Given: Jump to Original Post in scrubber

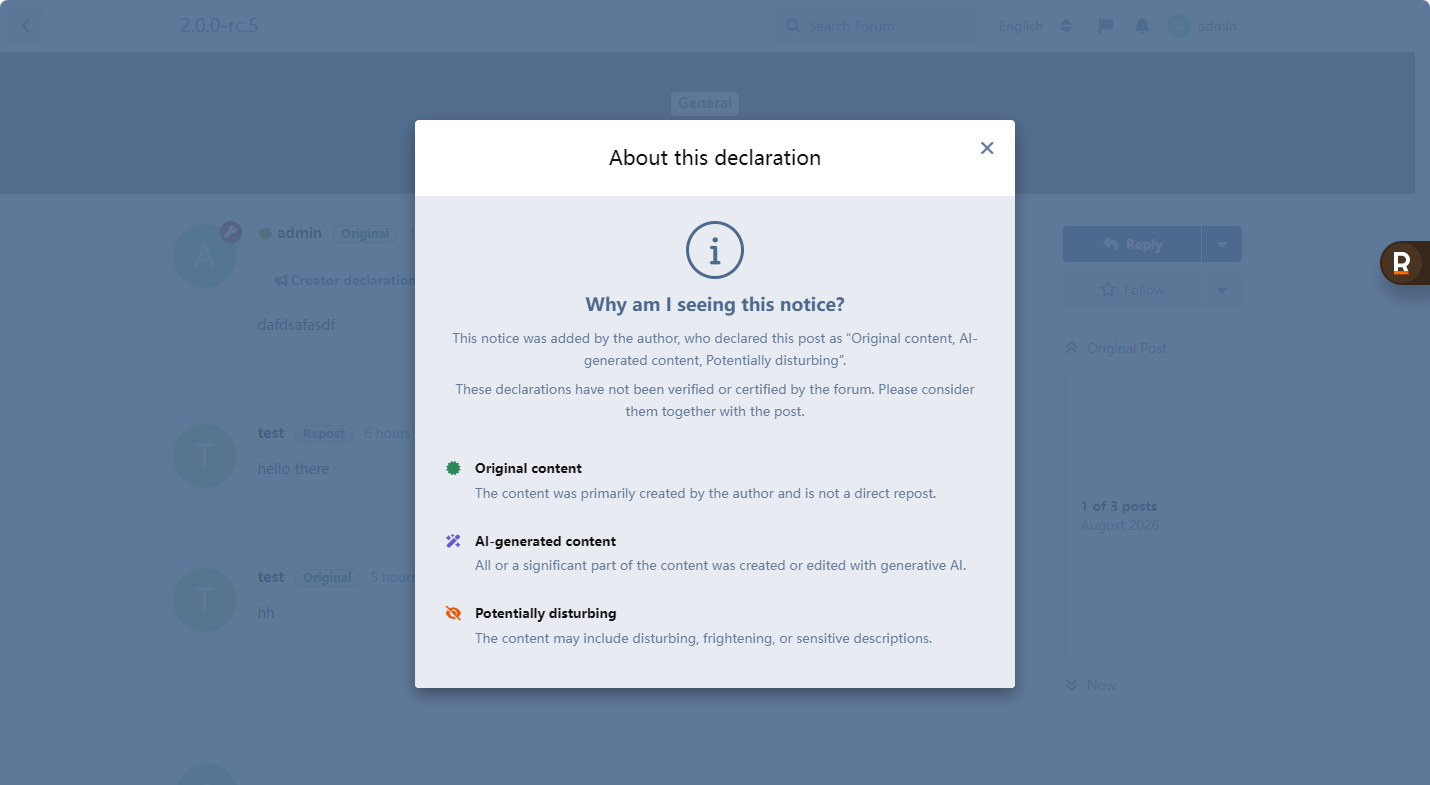Looking at the screenshot, I should click(1117, 348).
